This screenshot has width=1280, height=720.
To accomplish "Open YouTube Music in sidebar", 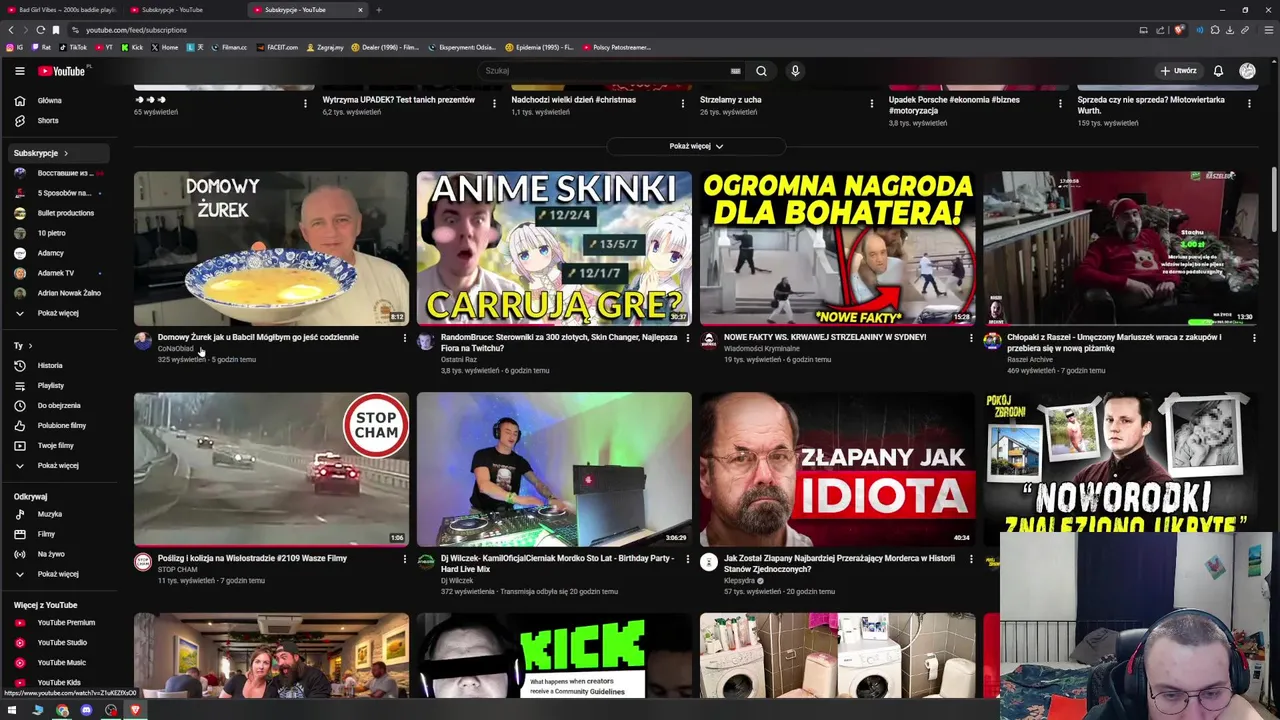I will pos(60,662).
